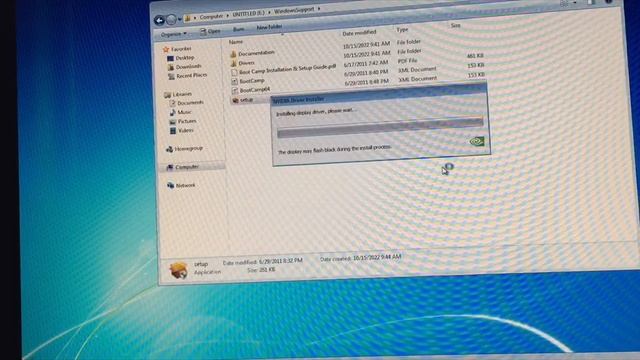Select the Documentation folder icon
The image size is (640, 360).
pyautogui.click(x=233, y=54)
